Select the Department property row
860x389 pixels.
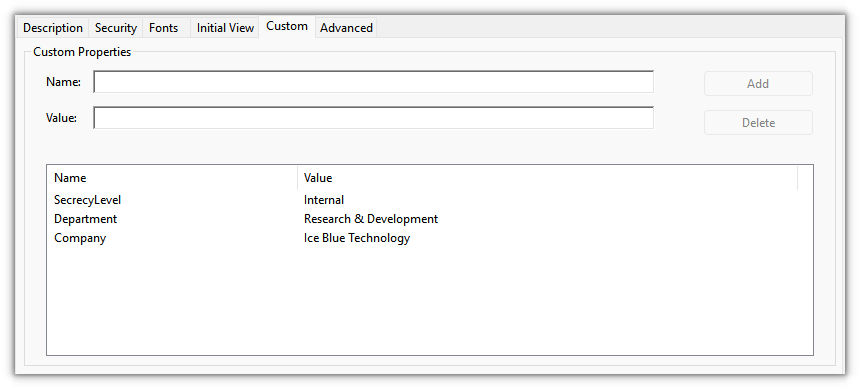click(429, 219)
